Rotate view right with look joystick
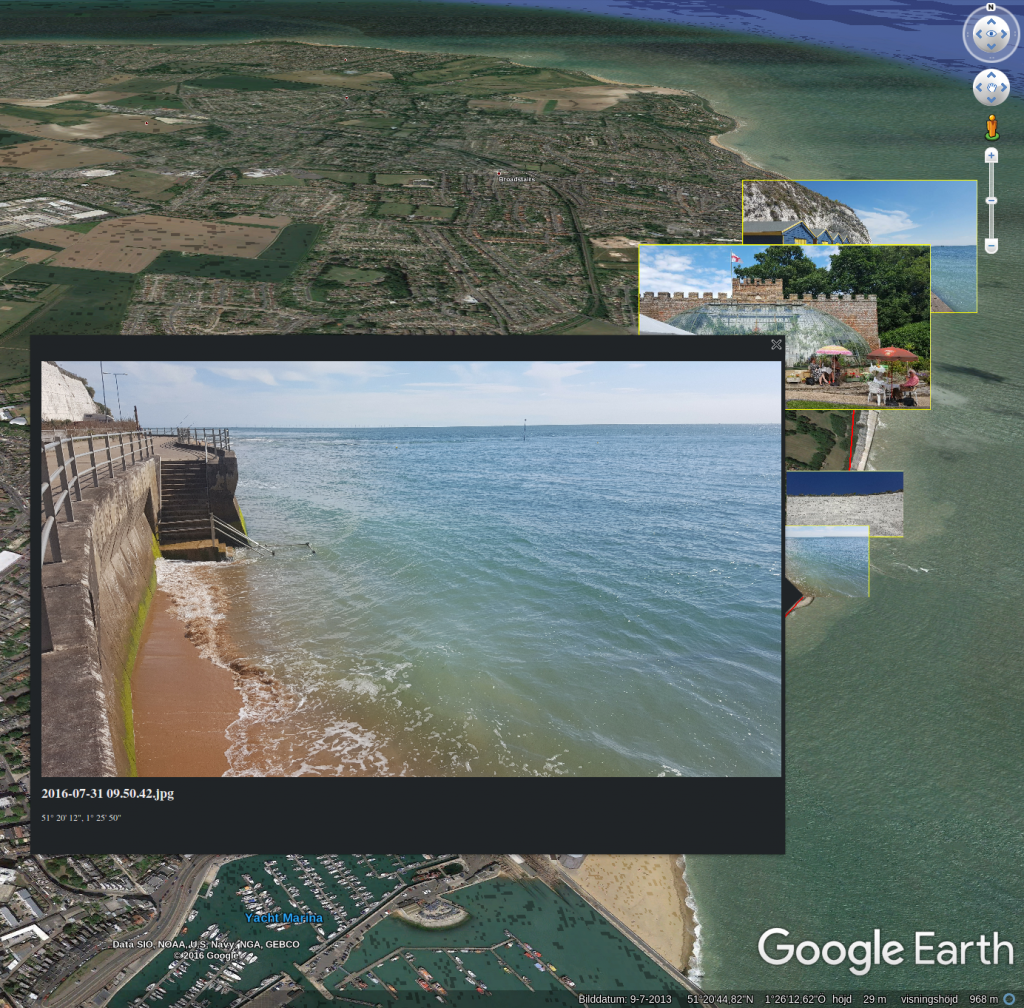 1004,34
